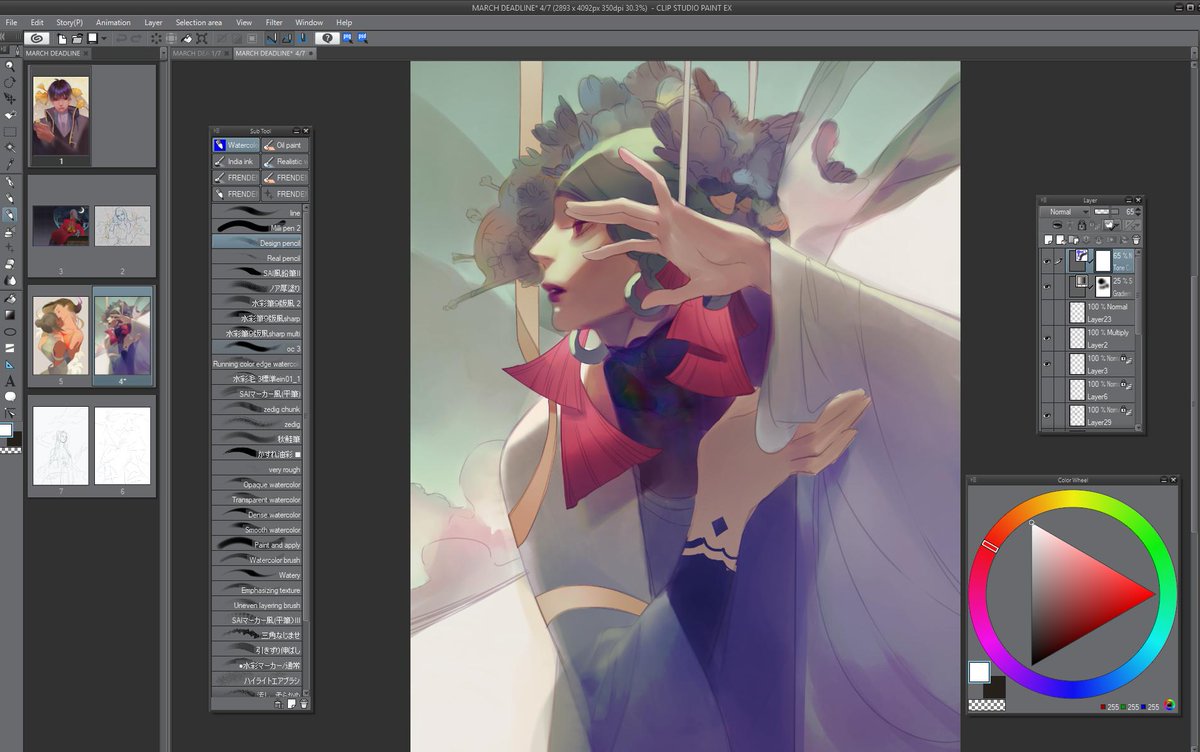Screen dimensions: 1200x752
Task: Adjust layer opacity stepper arrows
Action: coord(1139,212)
